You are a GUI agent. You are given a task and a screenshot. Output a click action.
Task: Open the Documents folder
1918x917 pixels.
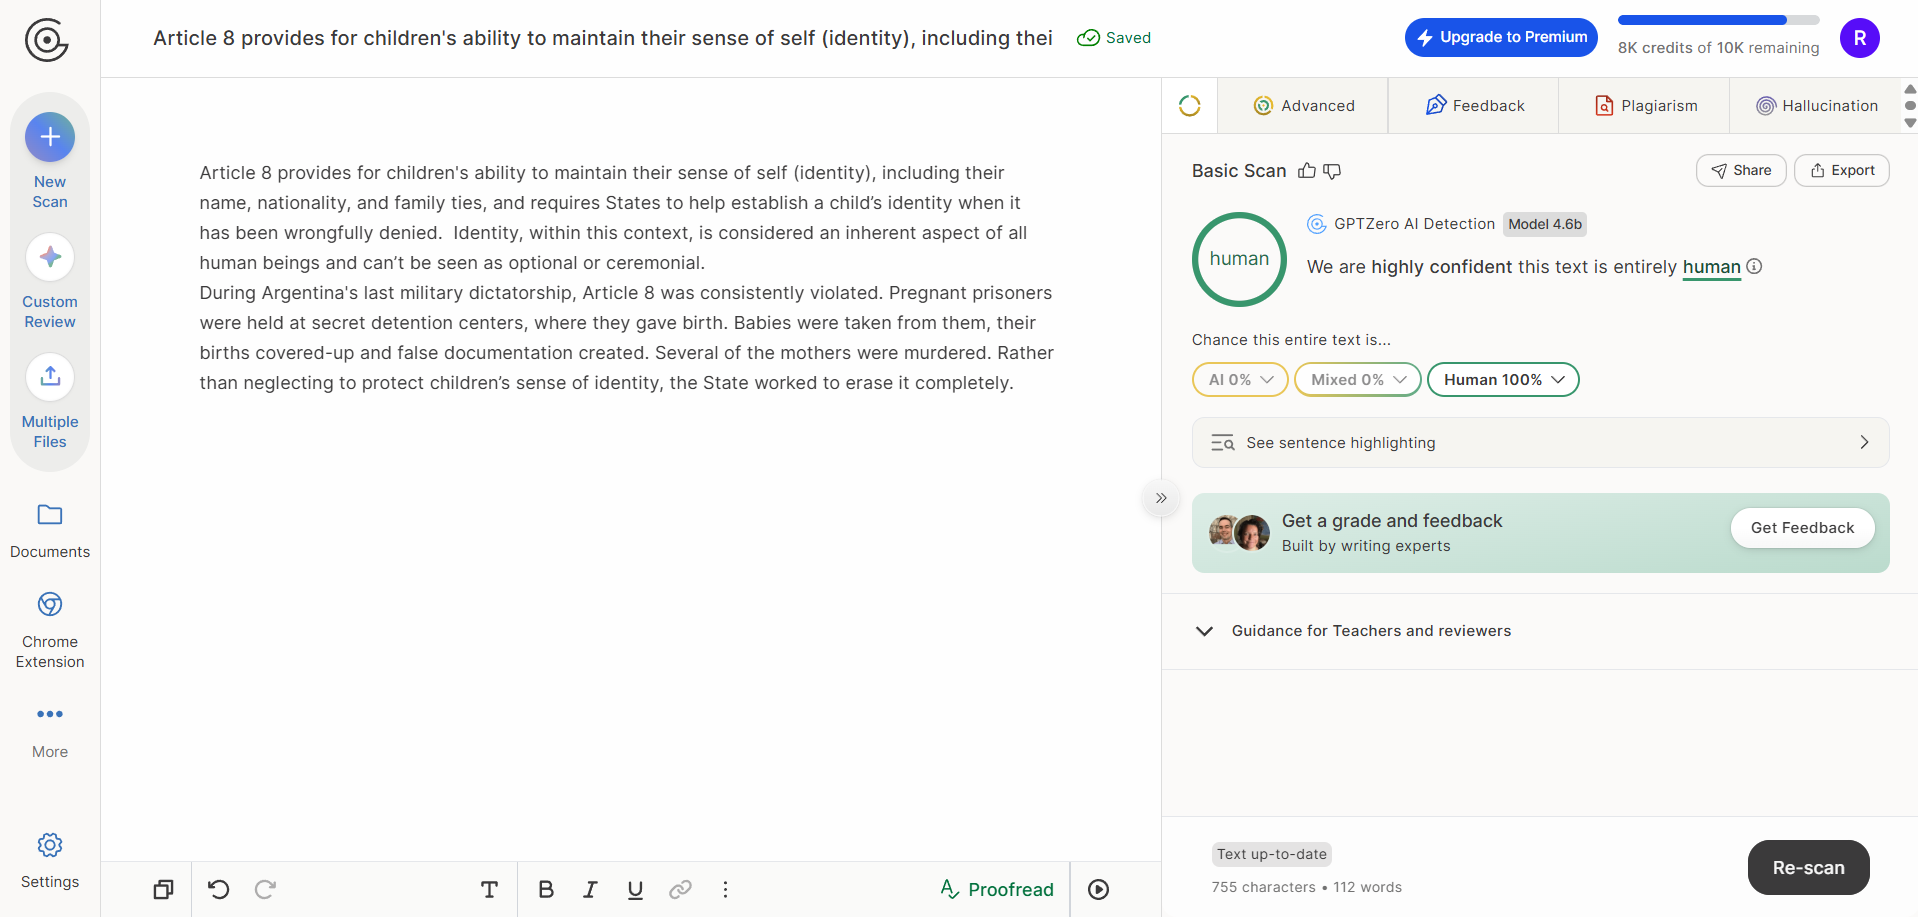point(50,531)
